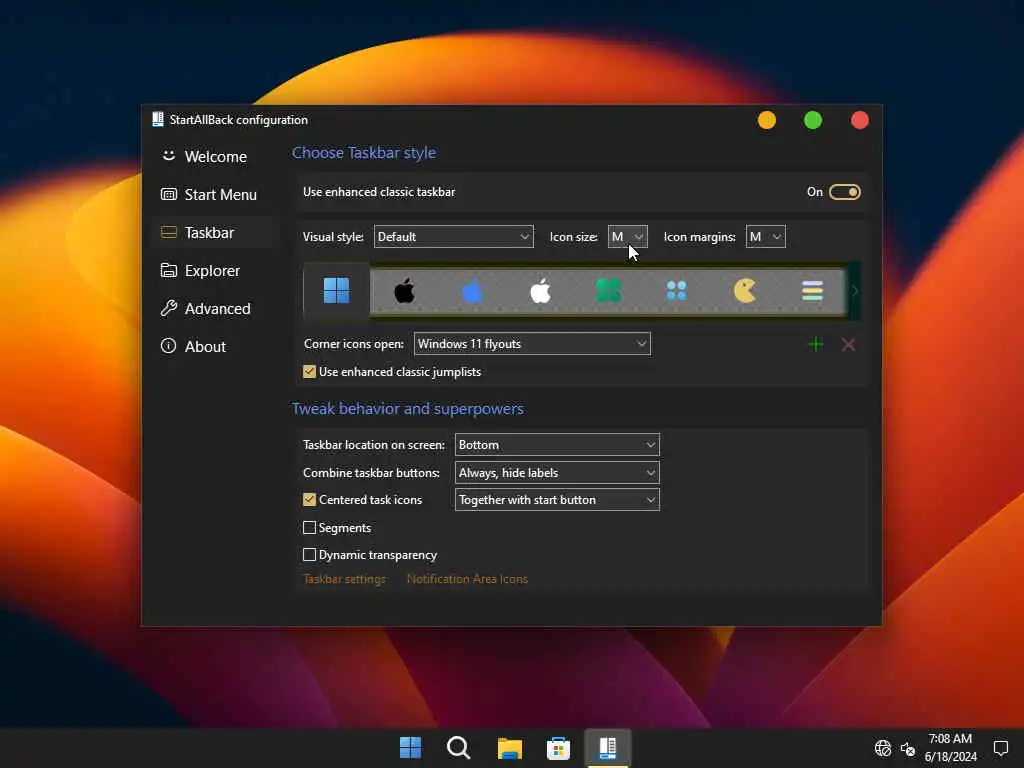This screenshot has height=768, width=1024.
Task: Open the Icon margins dropdown
Action: [x=765, y=236]
